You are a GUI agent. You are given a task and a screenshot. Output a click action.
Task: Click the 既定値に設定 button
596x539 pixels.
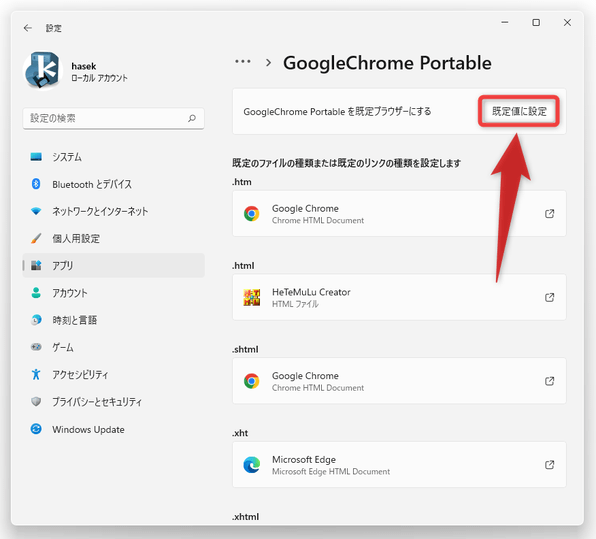519,111
